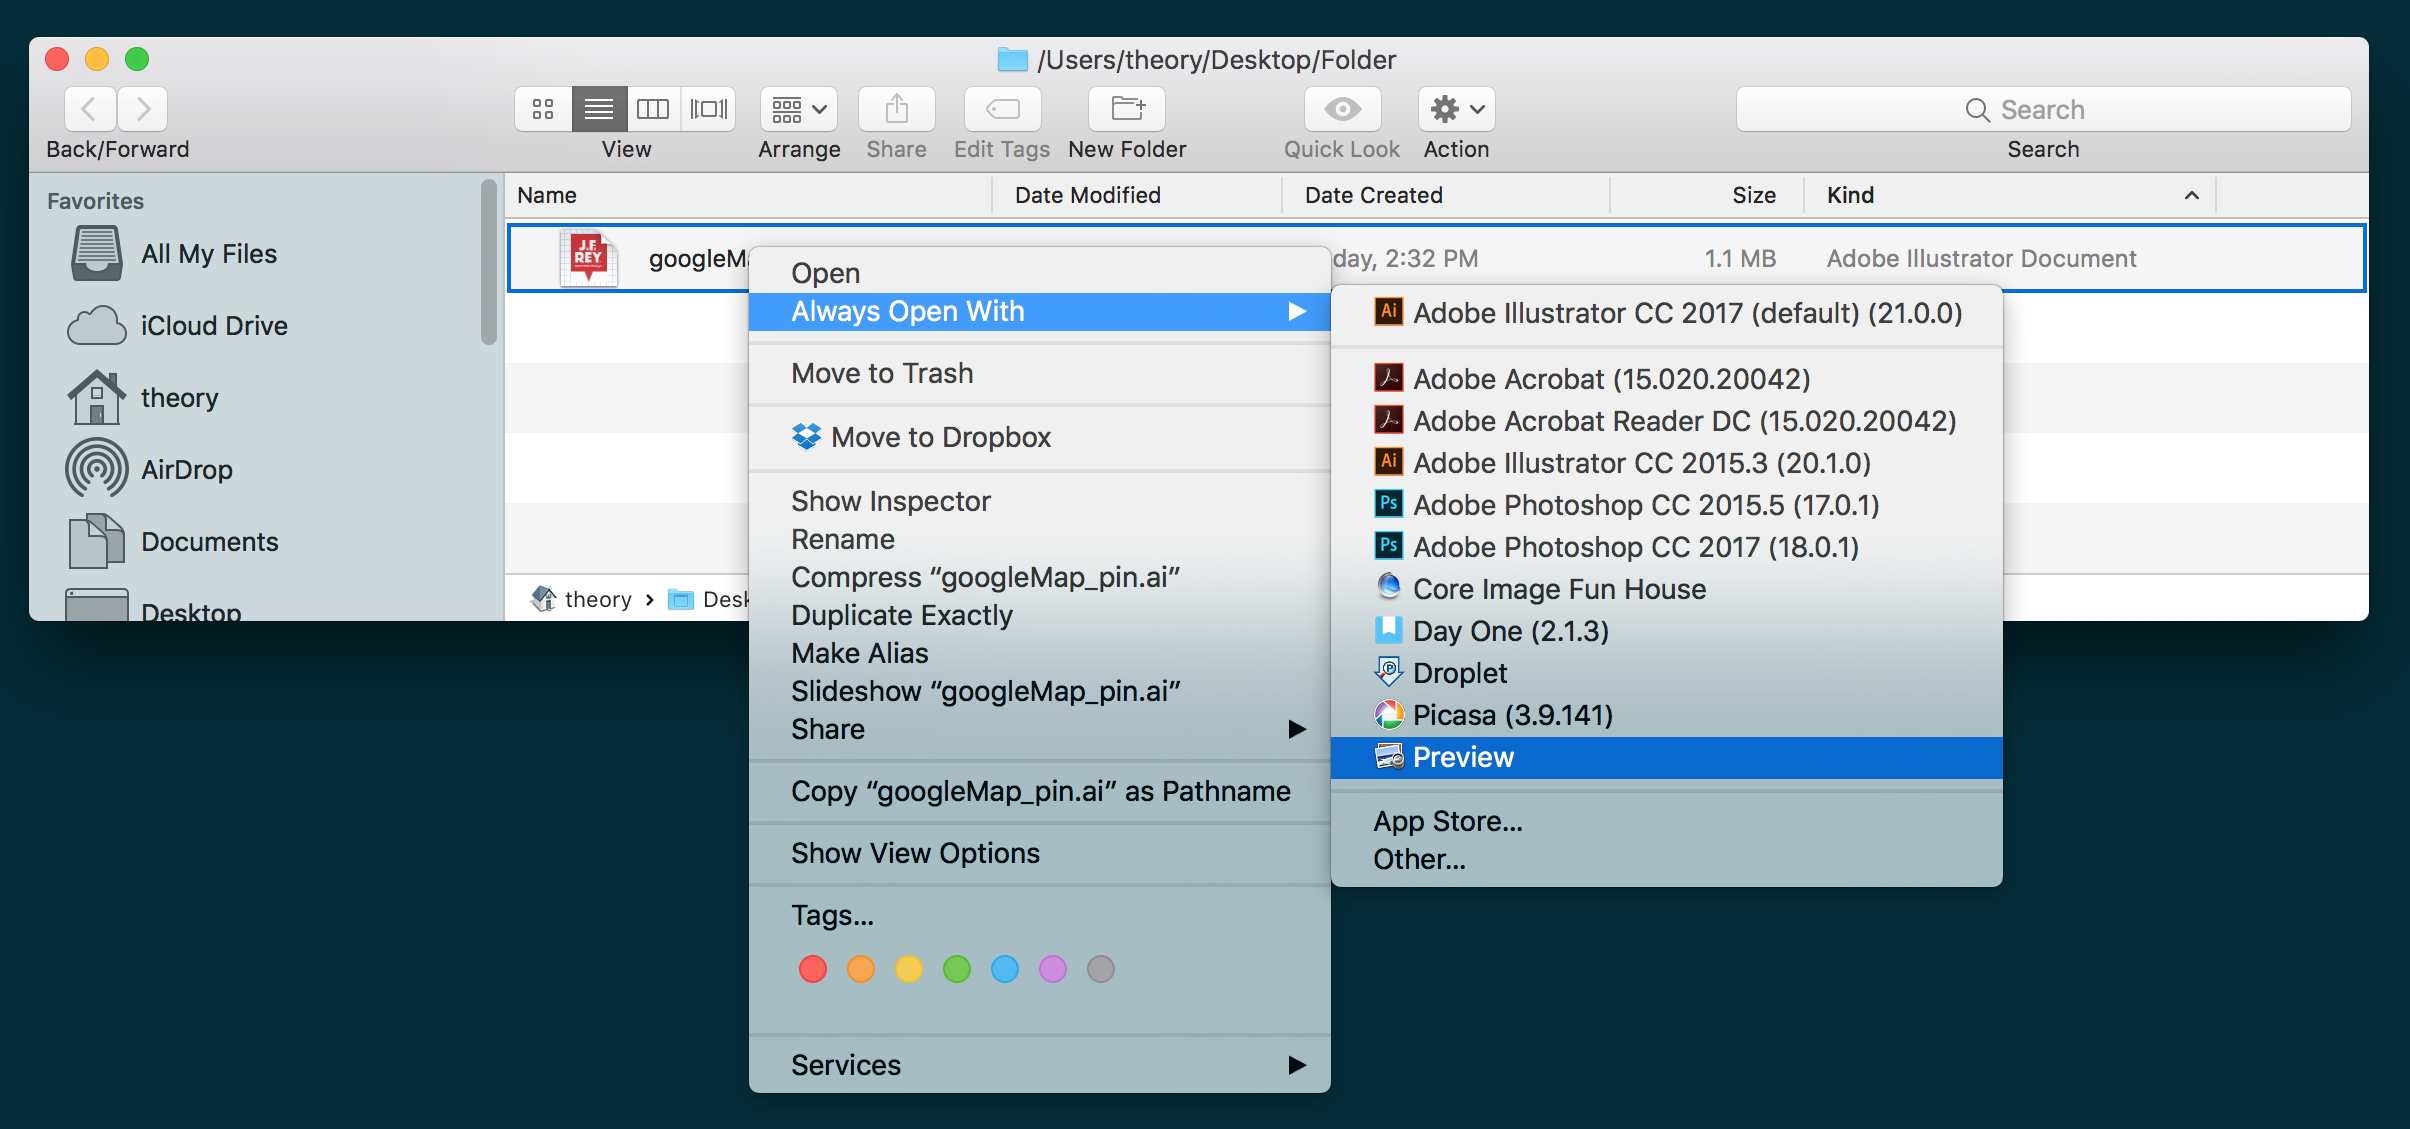Screen dimensions: 2410x1129
Task: Open the Arrange dropdown
Action: pos(797,109)
